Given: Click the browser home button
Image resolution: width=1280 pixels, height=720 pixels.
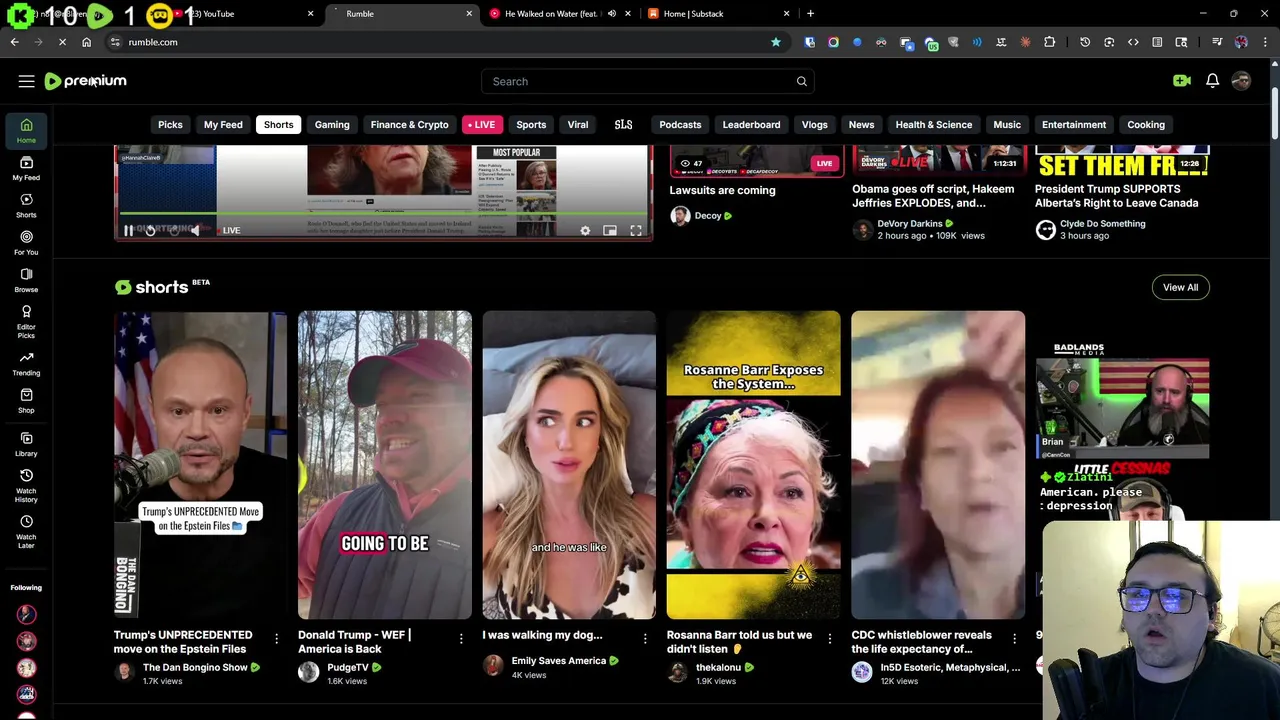Looking at the screenshot, I should click(86, 42).
